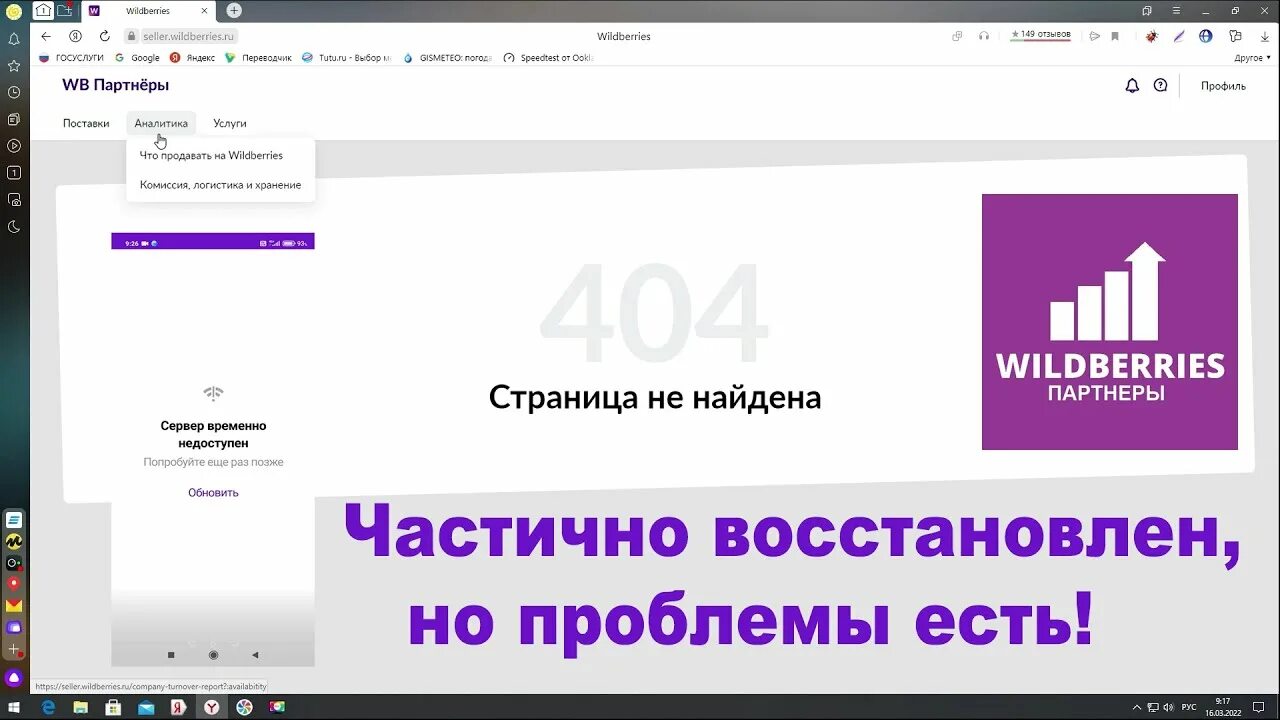Add a sidebar app with plus icon
The image size is (1280, 720).
click(x=14, y=650)
